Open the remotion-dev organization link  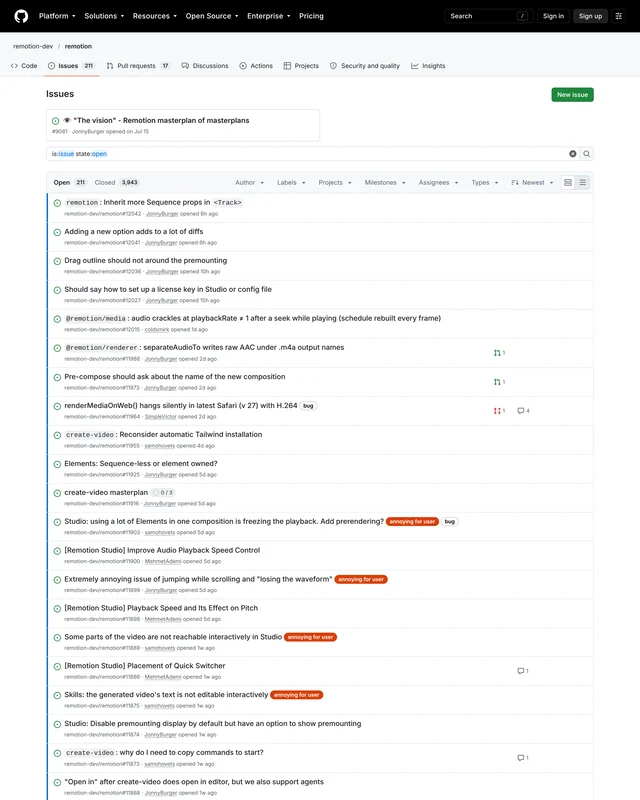(33, 46)
